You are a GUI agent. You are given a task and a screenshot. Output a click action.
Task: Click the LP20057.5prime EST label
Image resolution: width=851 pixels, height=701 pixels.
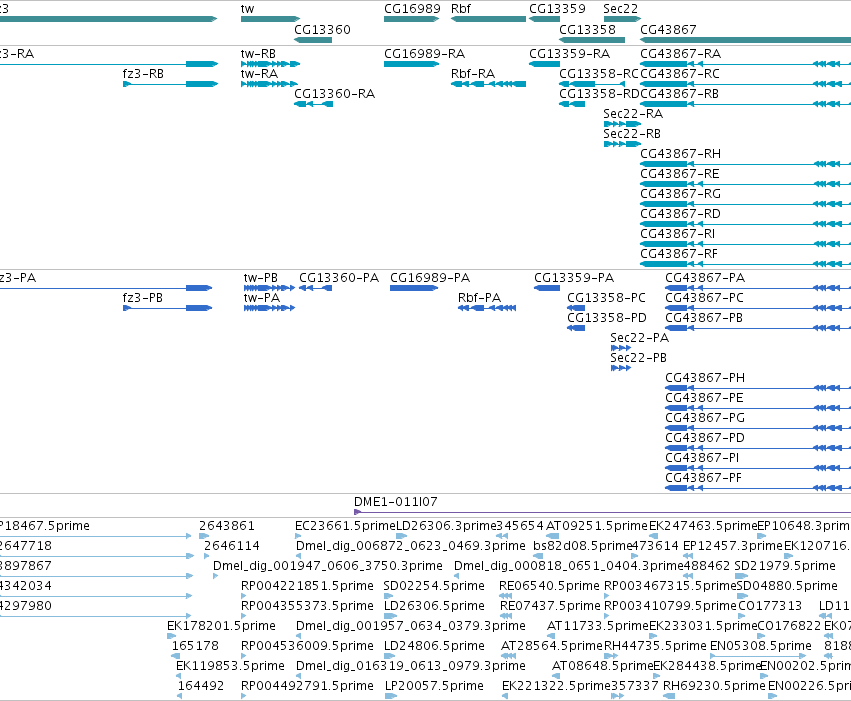pyautogui.click(x=434, y=686)
